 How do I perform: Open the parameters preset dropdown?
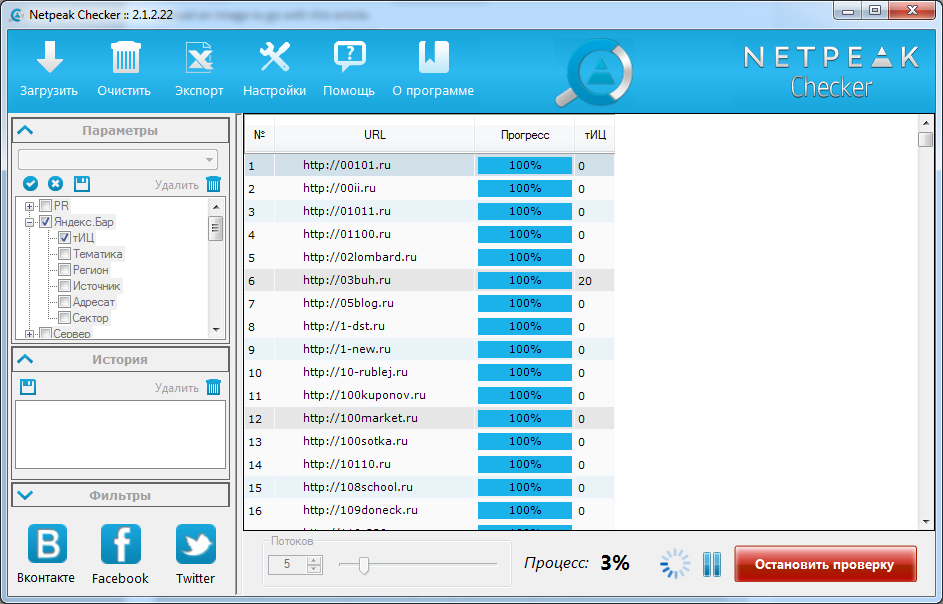[x=118, y=160]
